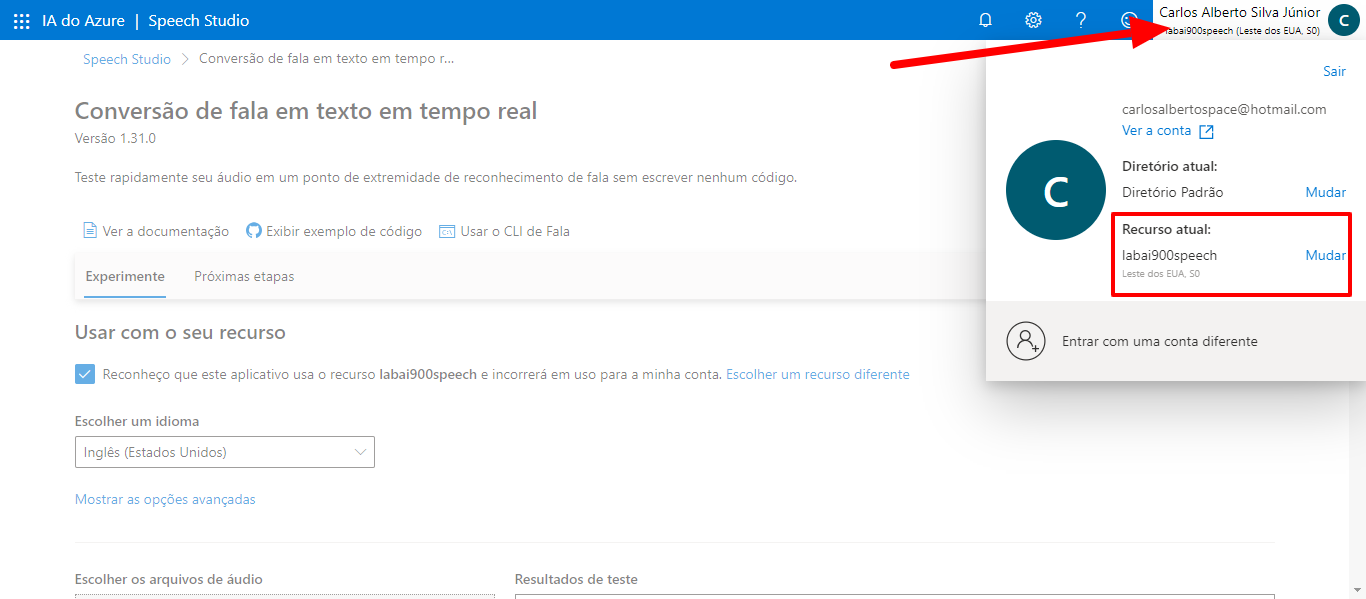Click the breadcrumb text Conversão de fala em texto
This screenshot has height=599, width=1366.
(x=327, y=58)
